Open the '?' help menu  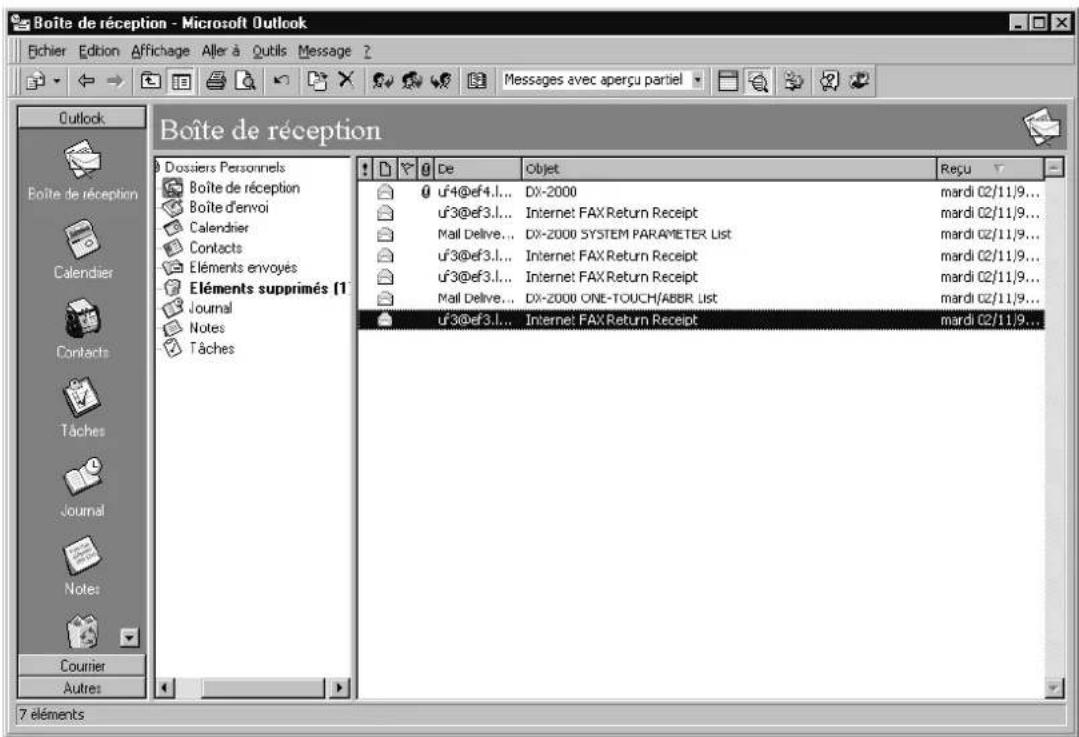point(367,51)
